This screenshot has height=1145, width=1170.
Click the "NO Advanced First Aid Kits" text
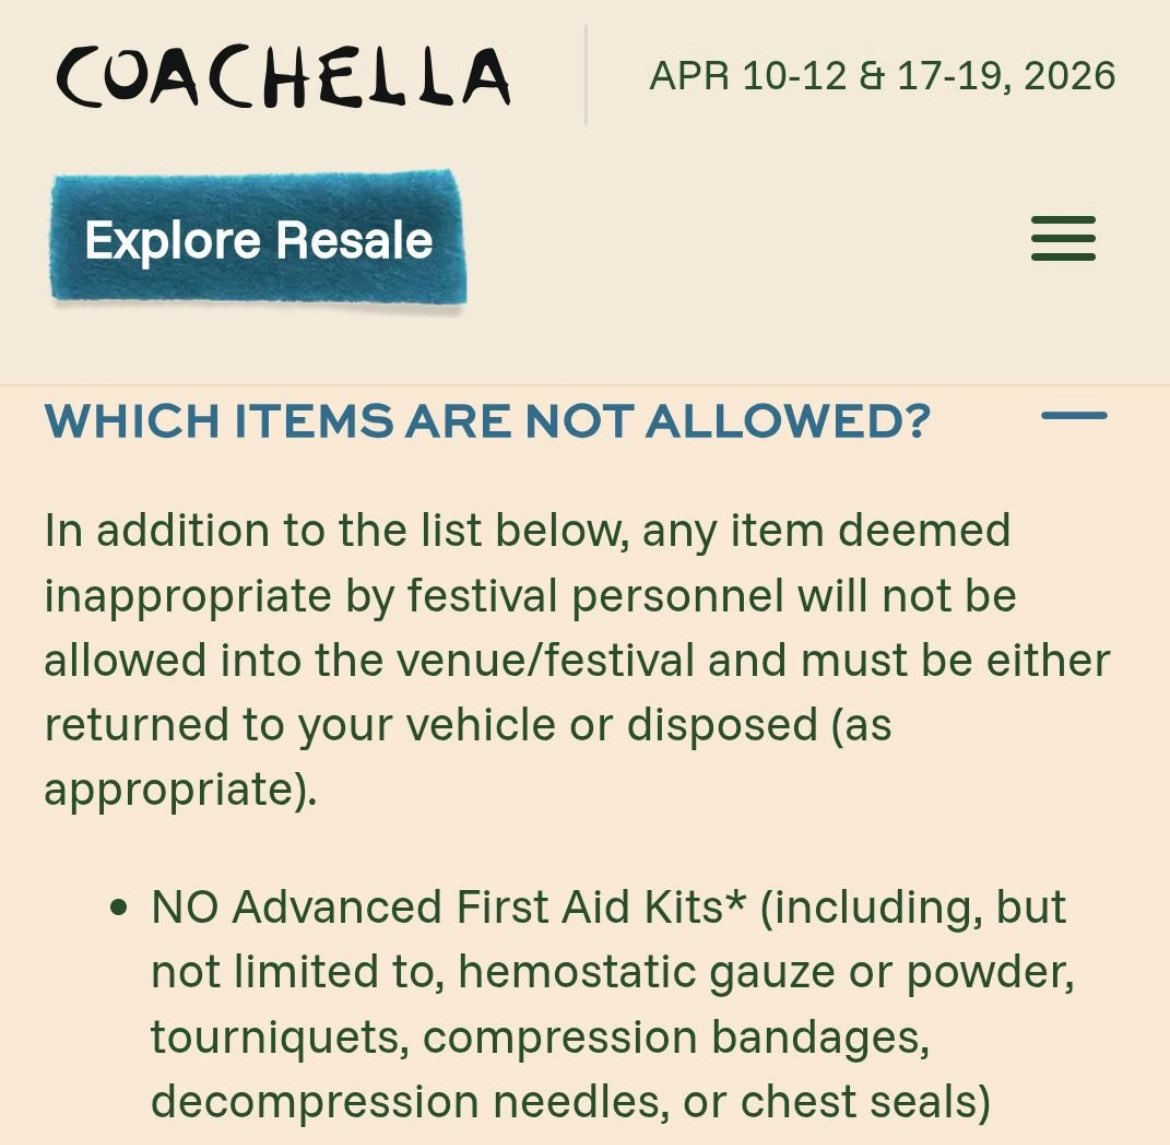(437, 908)
